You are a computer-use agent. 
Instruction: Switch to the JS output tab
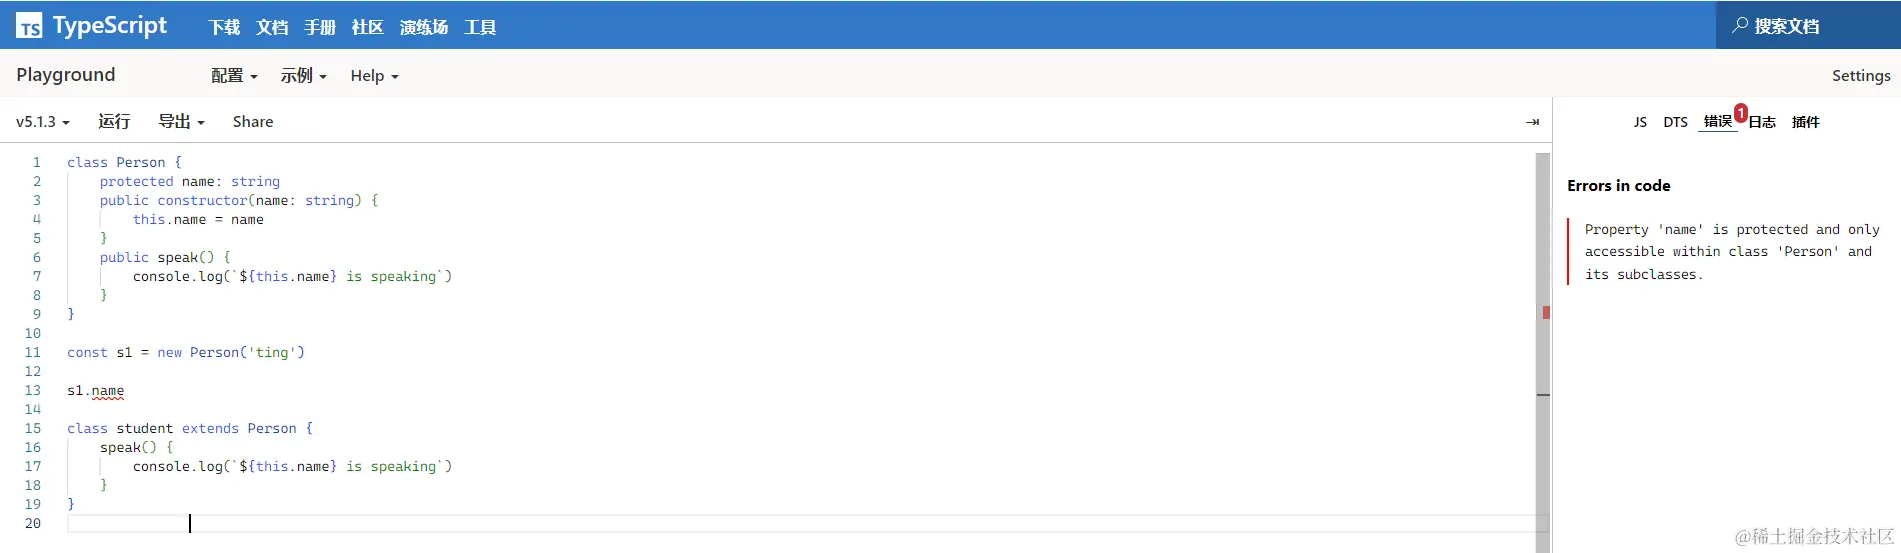coord(1640,122)
